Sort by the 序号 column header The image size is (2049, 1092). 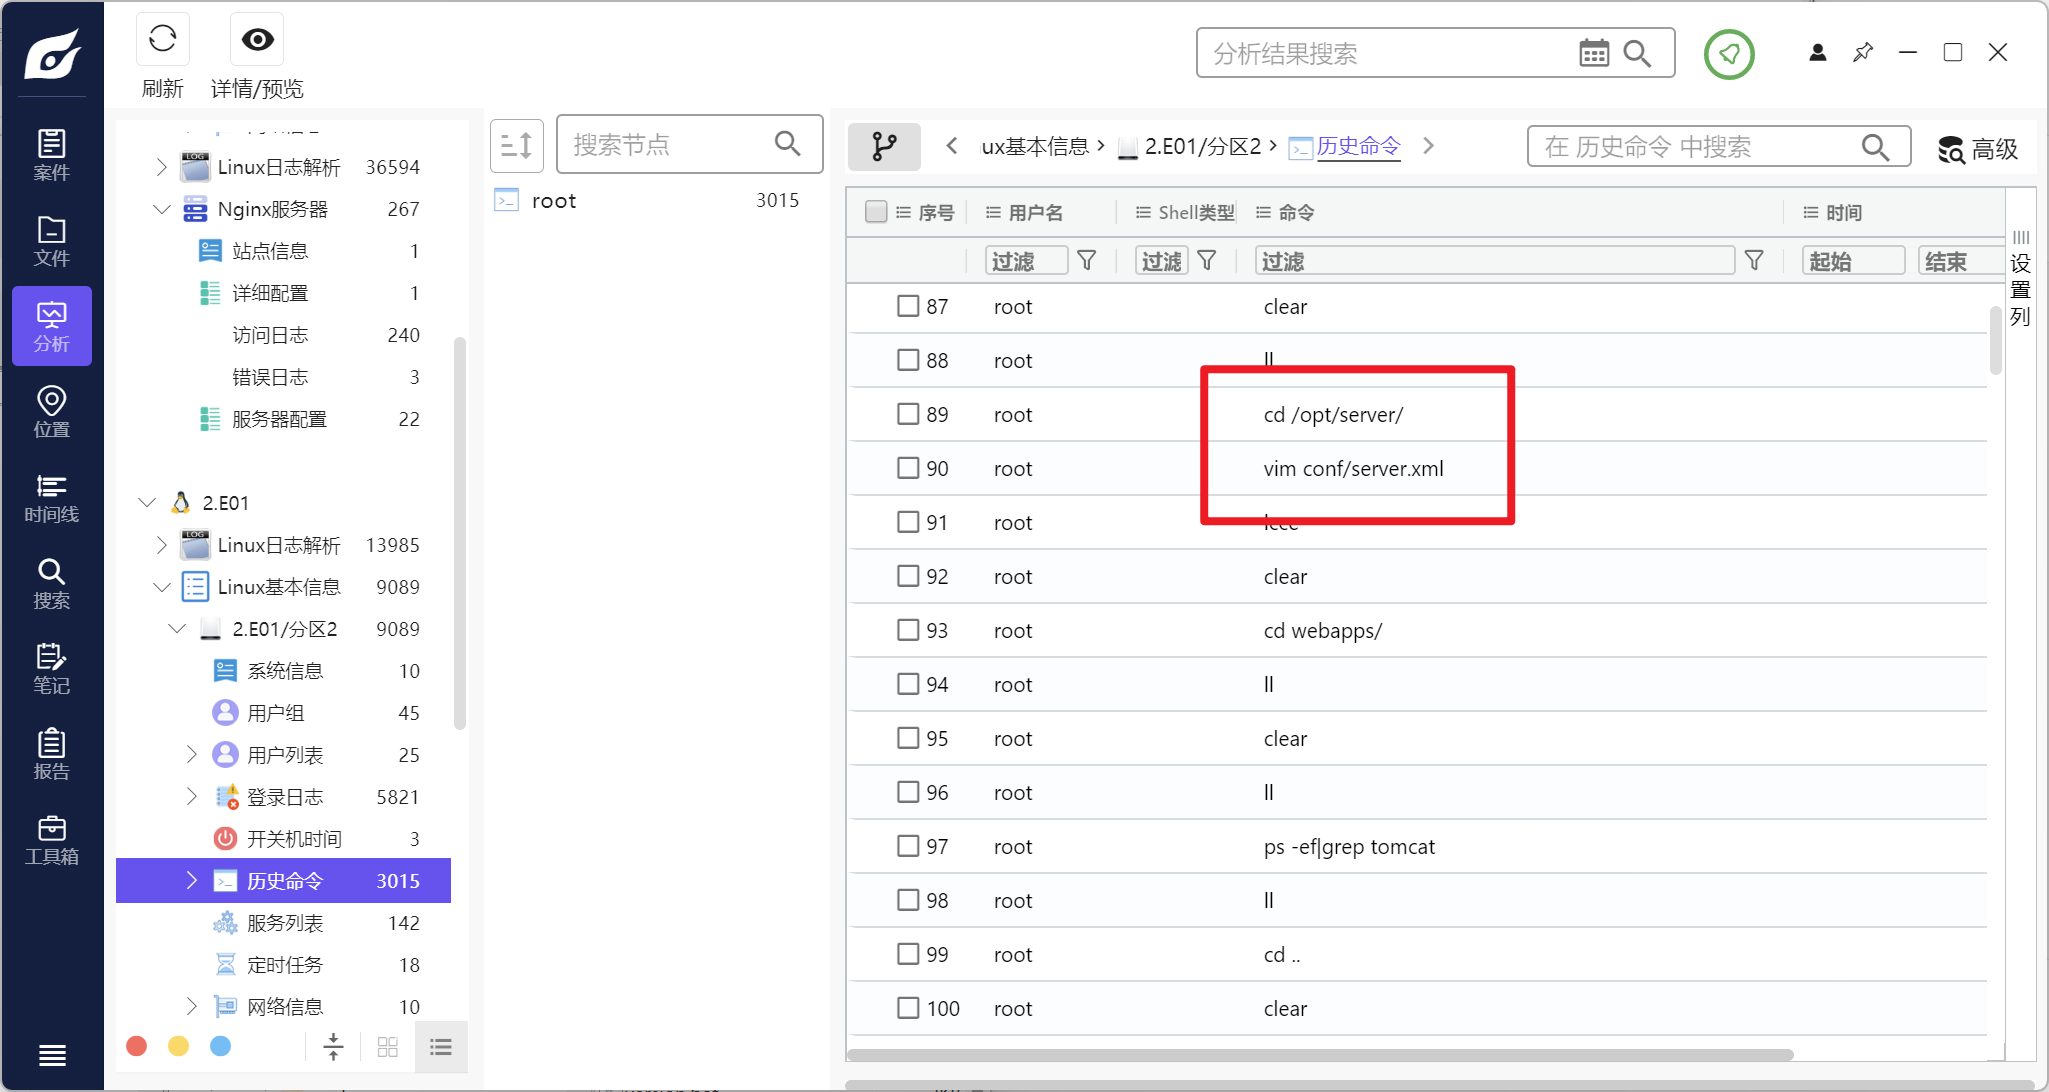pos(936,212)
